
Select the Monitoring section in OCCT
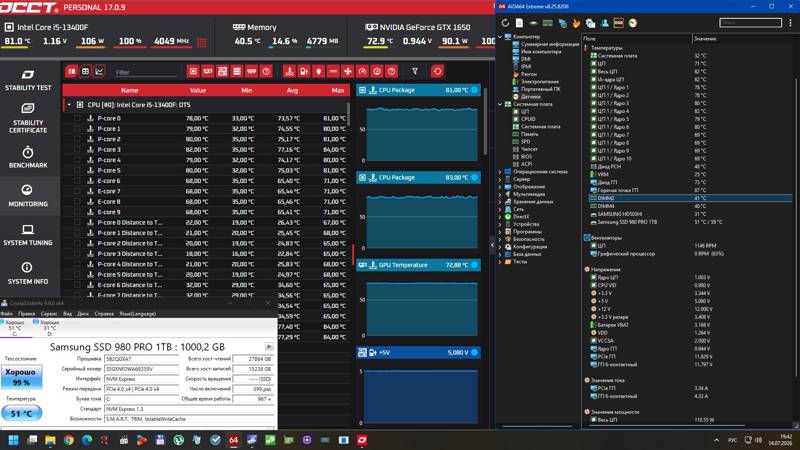tap(28, 196)
